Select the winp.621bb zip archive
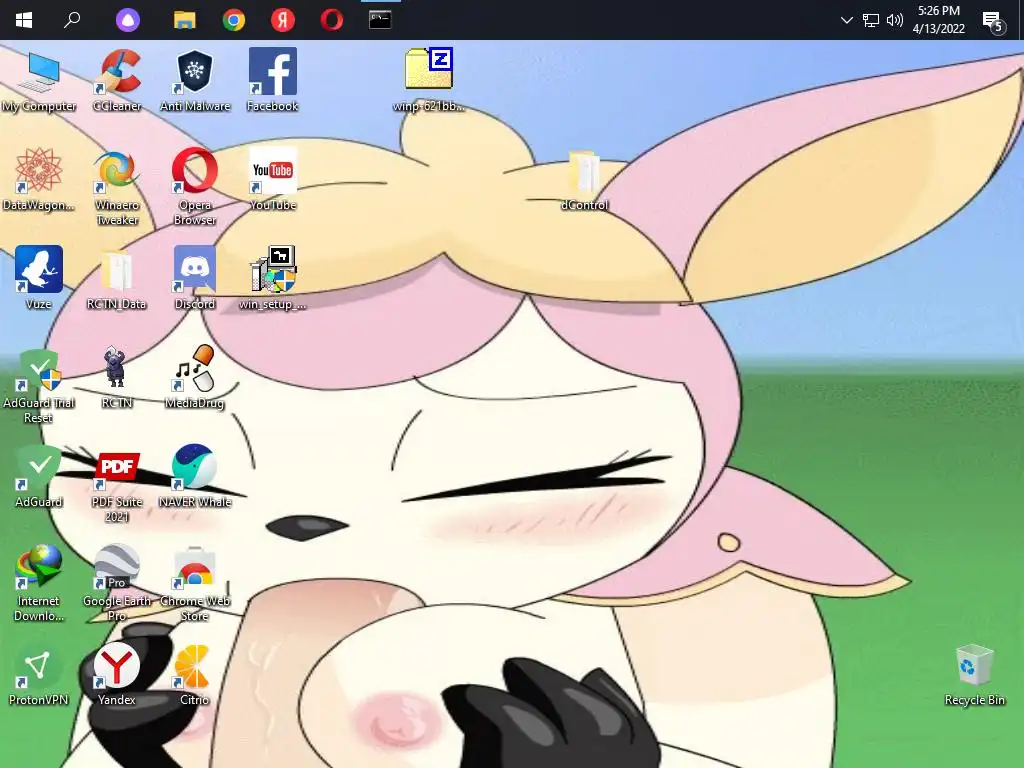1024x768 pixels. pyautogui.click(x=428, y=81)
